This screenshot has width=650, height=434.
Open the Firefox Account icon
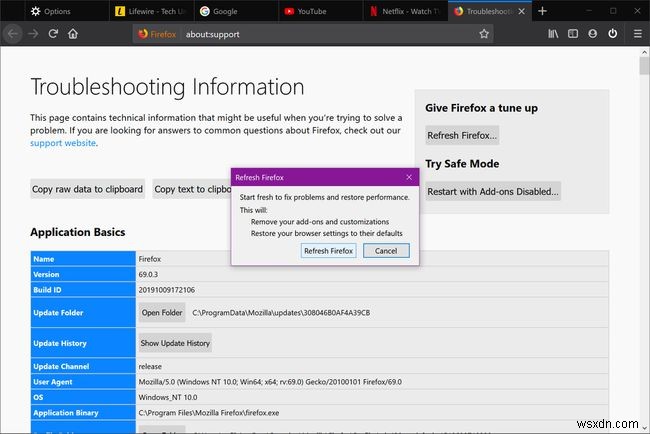593,34
